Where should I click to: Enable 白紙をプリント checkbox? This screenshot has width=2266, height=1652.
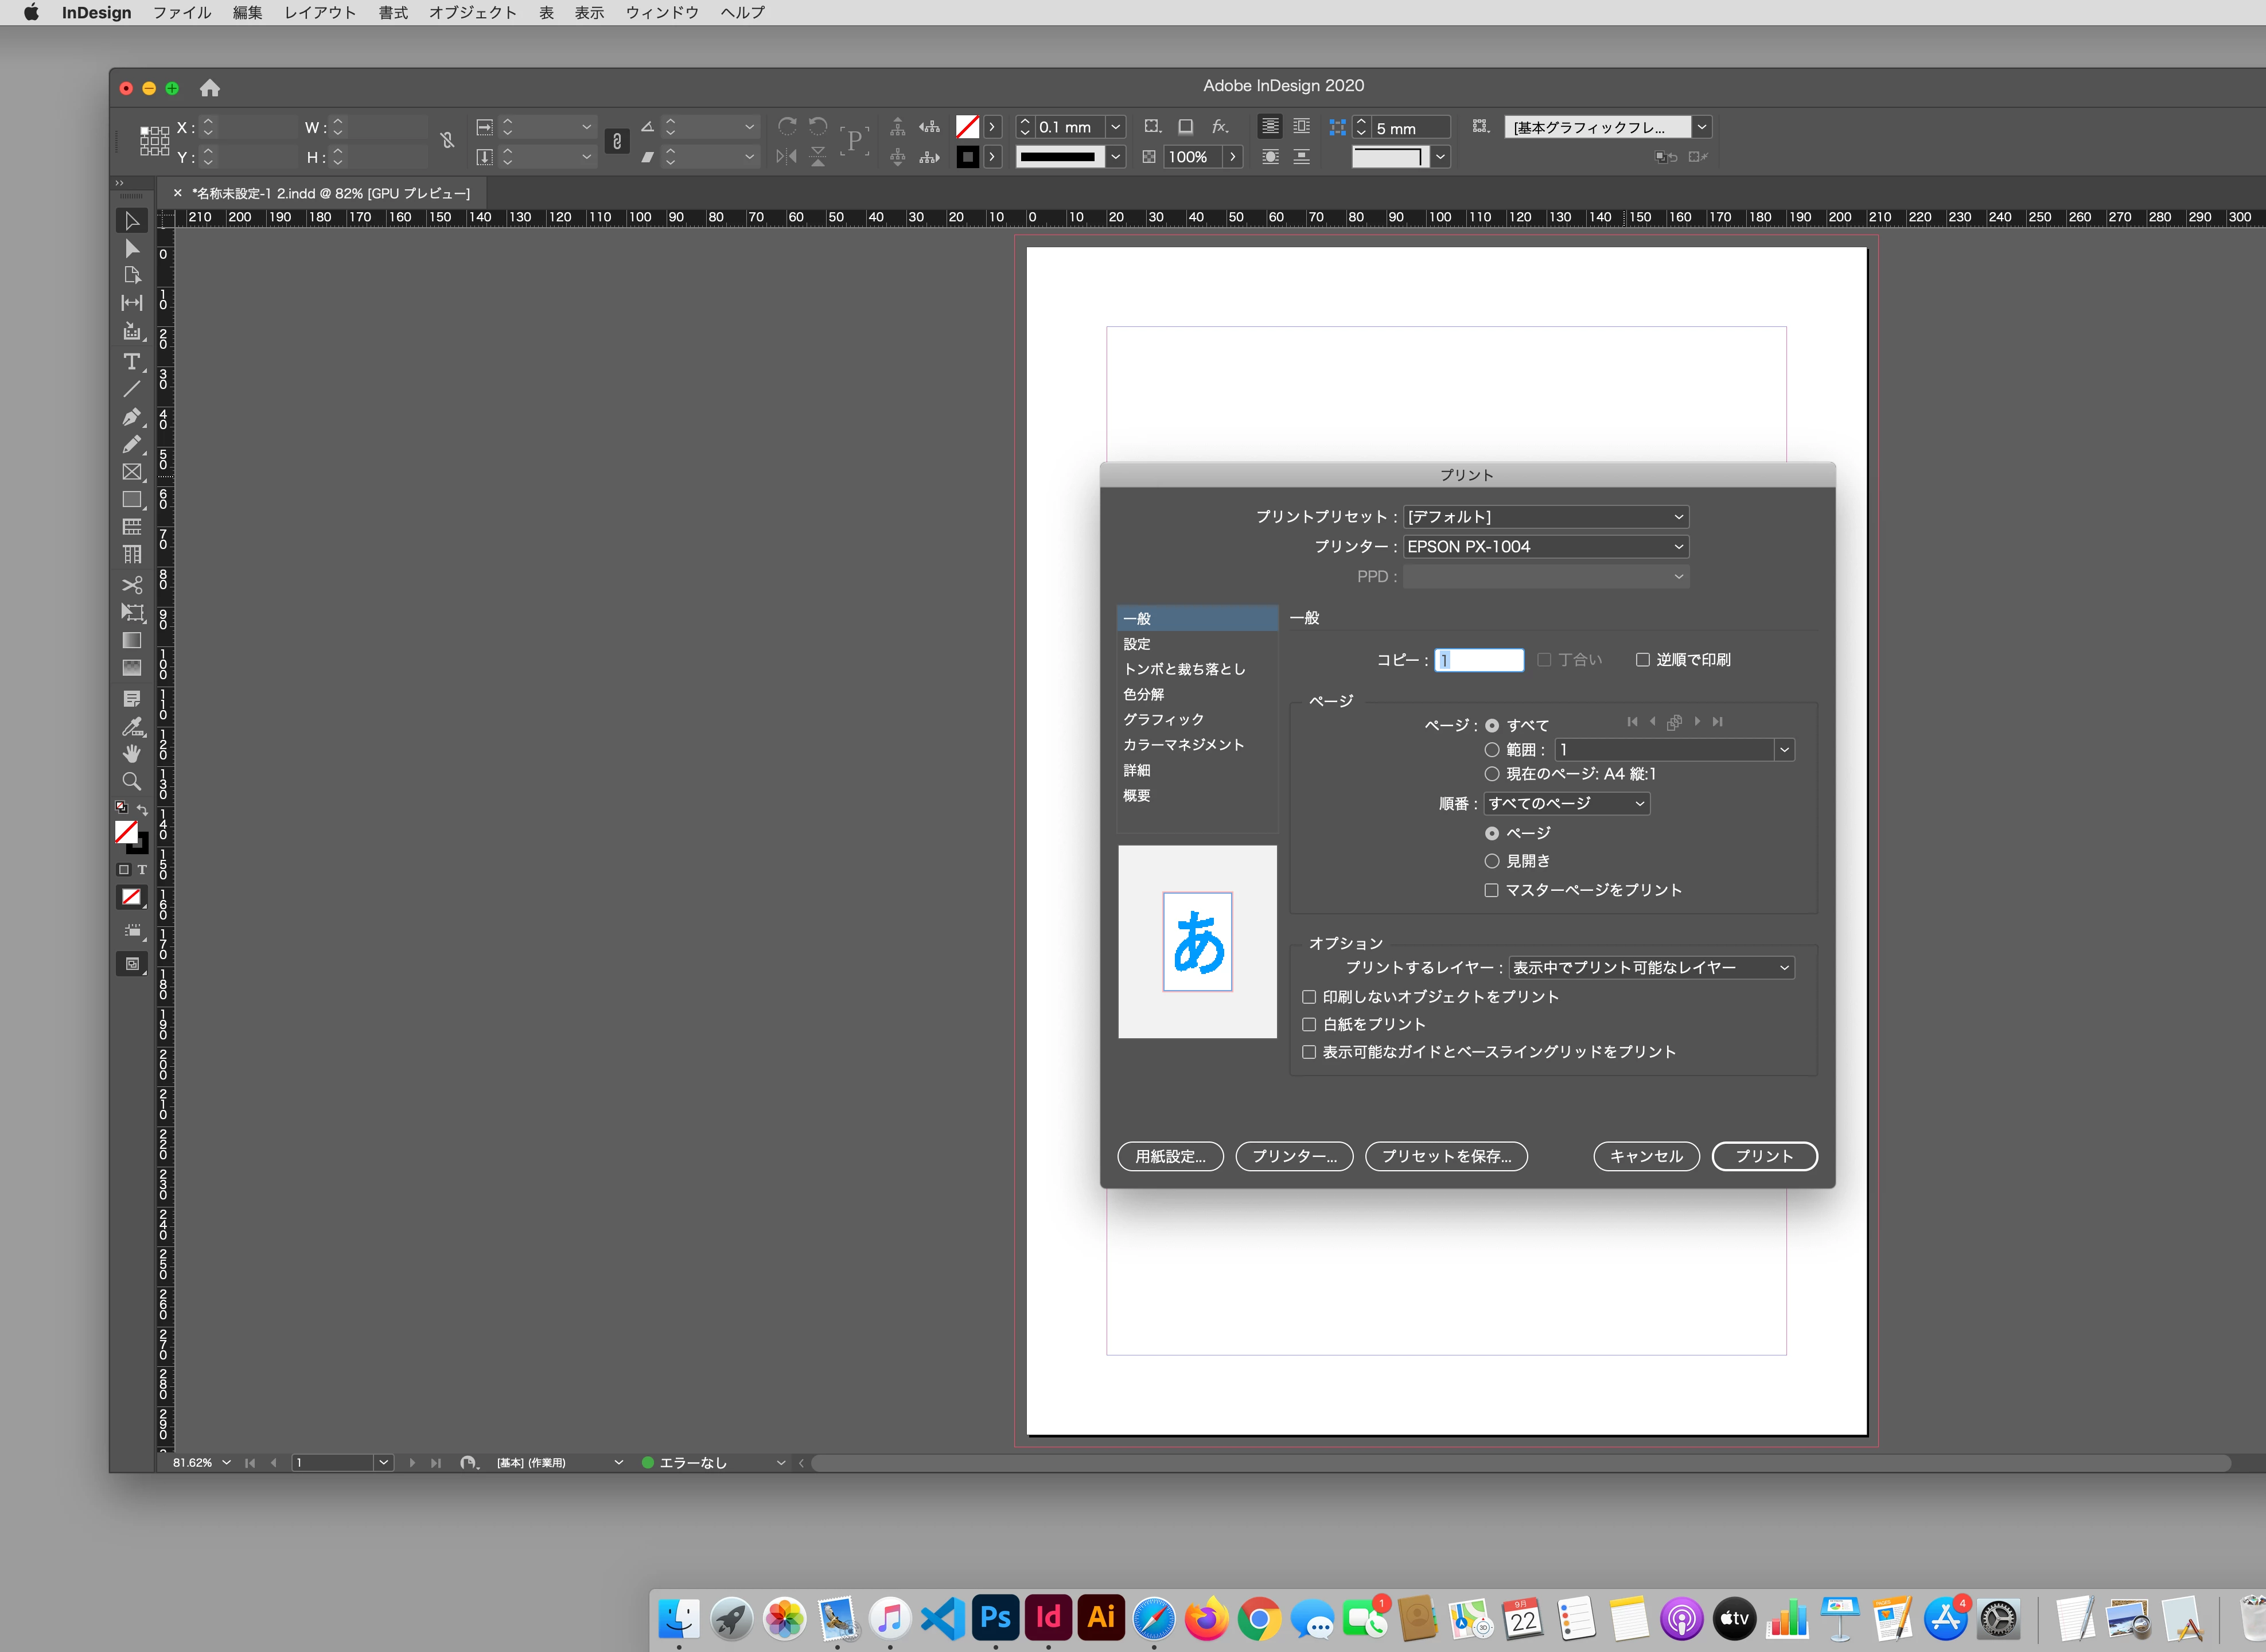pos(1309,1024)
